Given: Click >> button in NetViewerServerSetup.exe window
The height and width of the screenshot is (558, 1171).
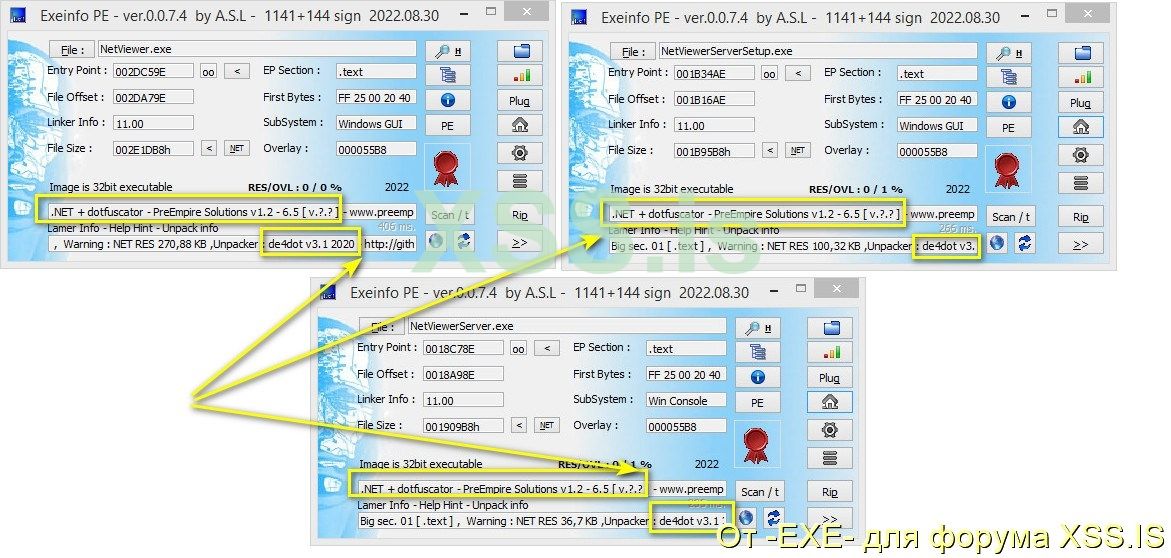Looking at the screenshot, I should (1081, 244).
